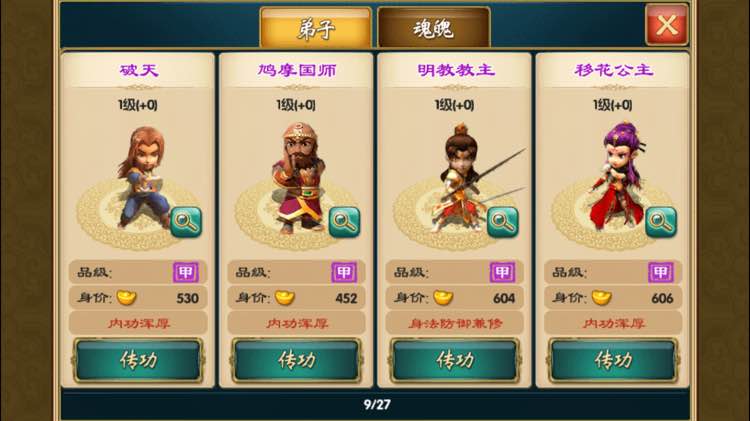Screen dimensions: 750x421
Task: Tap 传功 button under 明教教主
Action: point(455,360)
